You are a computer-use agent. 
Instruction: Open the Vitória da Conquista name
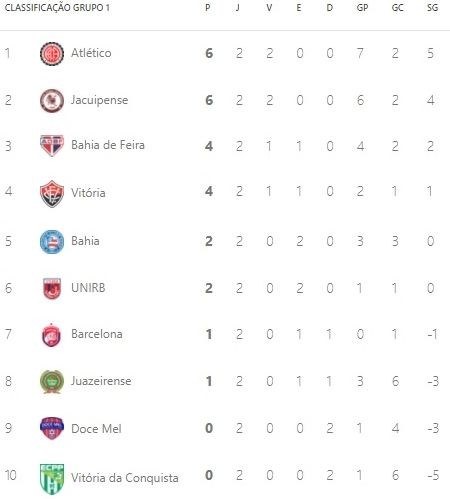[125, 478]
